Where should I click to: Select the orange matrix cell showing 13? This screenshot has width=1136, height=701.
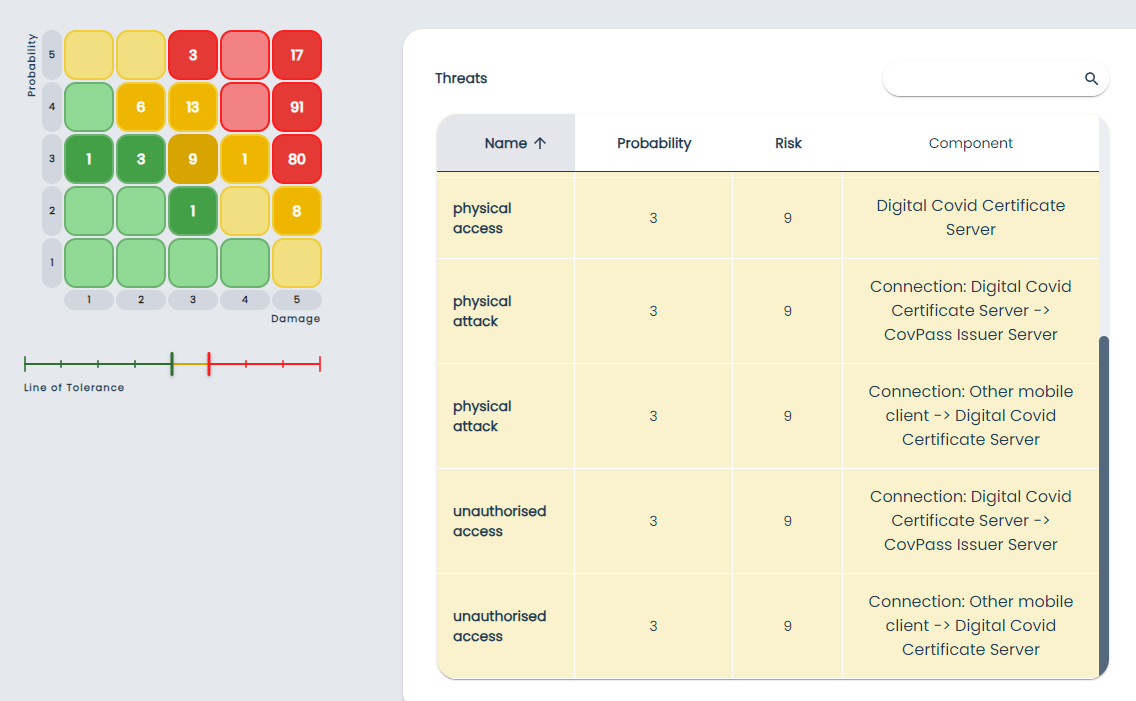(193, 107)
